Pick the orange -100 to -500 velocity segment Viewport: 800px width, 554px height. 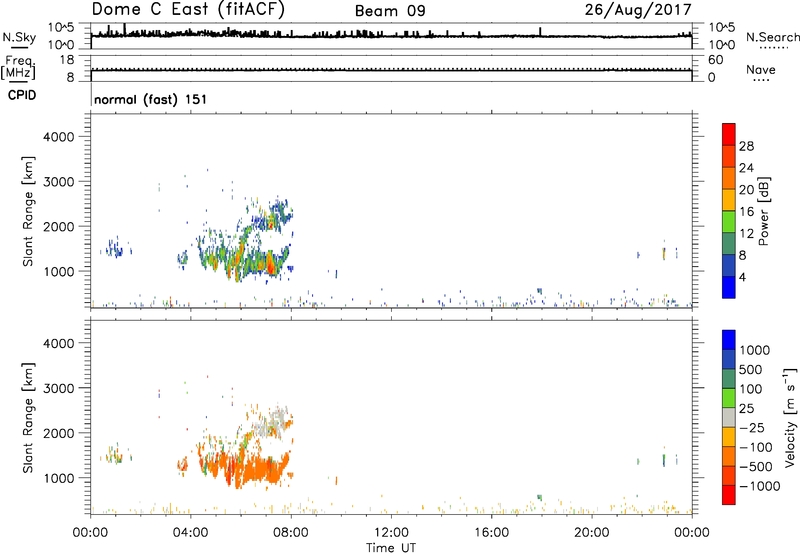click(x=729, y=456)
